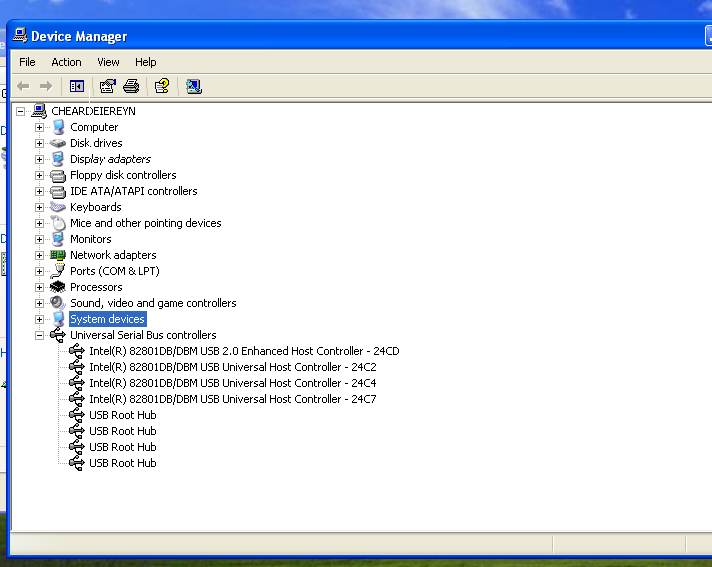Select Sound, video and game controllers label
712x567 pixels.
(153, 303)
